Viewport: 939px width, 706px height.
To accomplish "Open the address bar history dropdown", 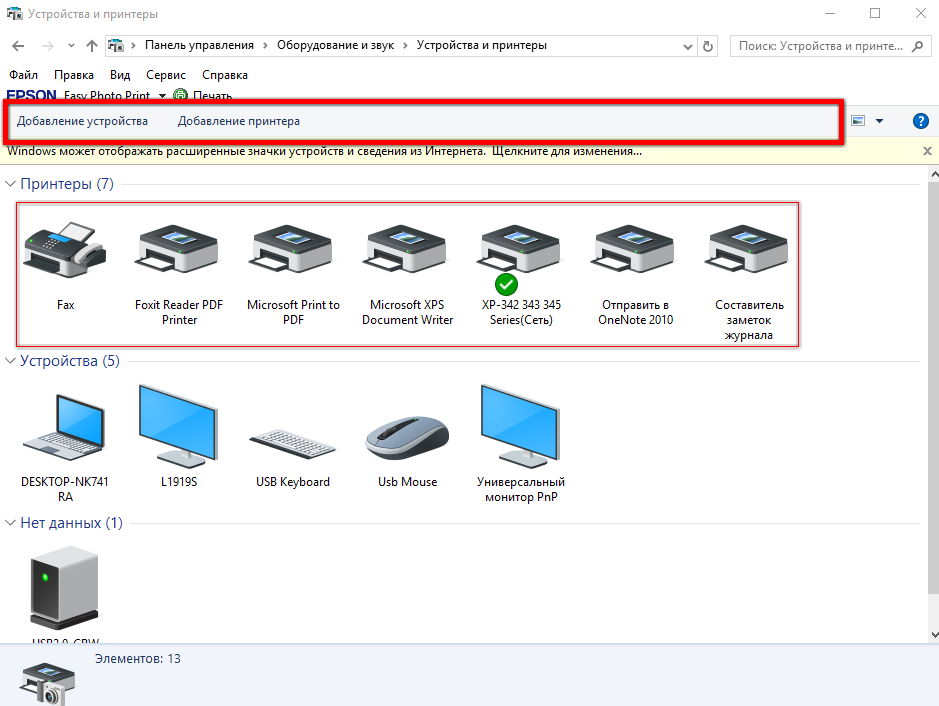I will tap(687, 46).
